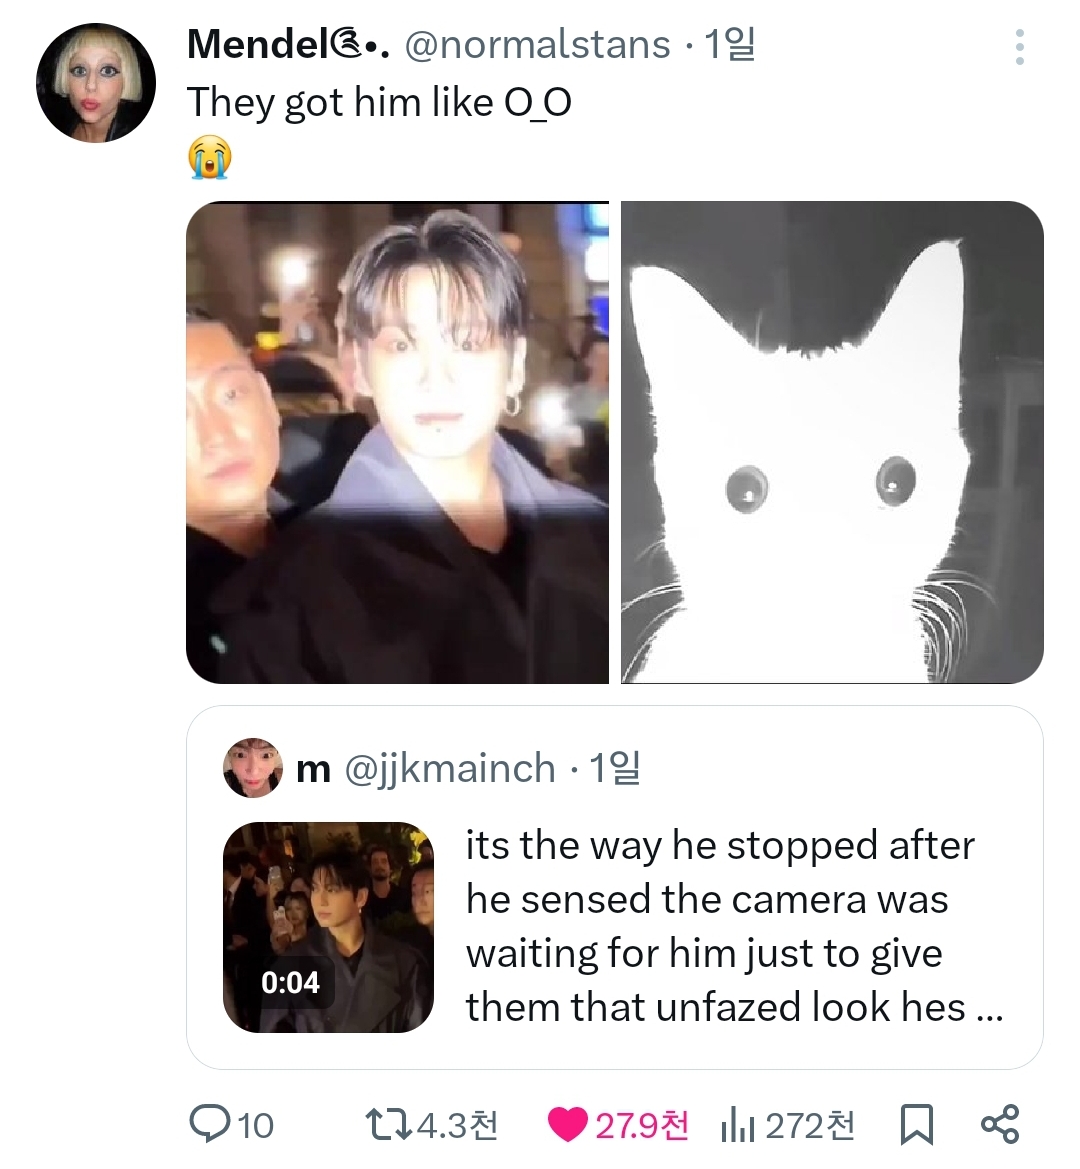Play the quoted 0:04 video thumbnail
This screenshot has width=1080, height=1169.
[x=328, y=927]
